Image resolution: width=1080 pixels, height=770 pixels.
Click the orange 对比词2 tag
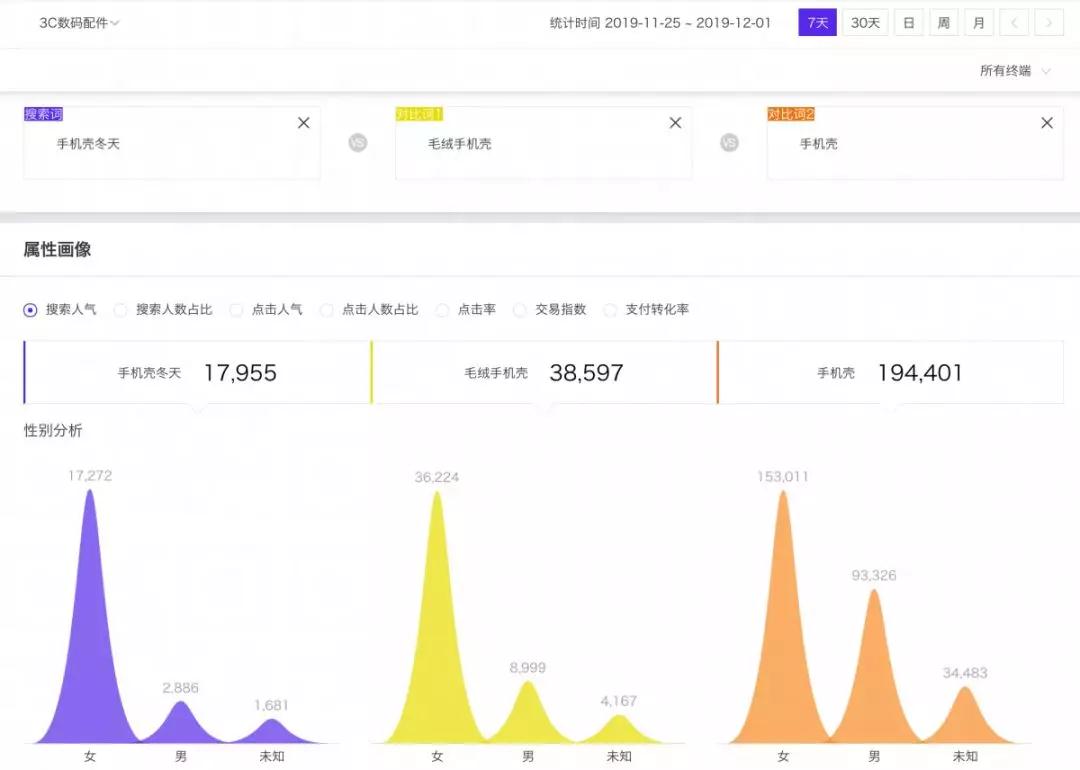[x=791, y=114]
